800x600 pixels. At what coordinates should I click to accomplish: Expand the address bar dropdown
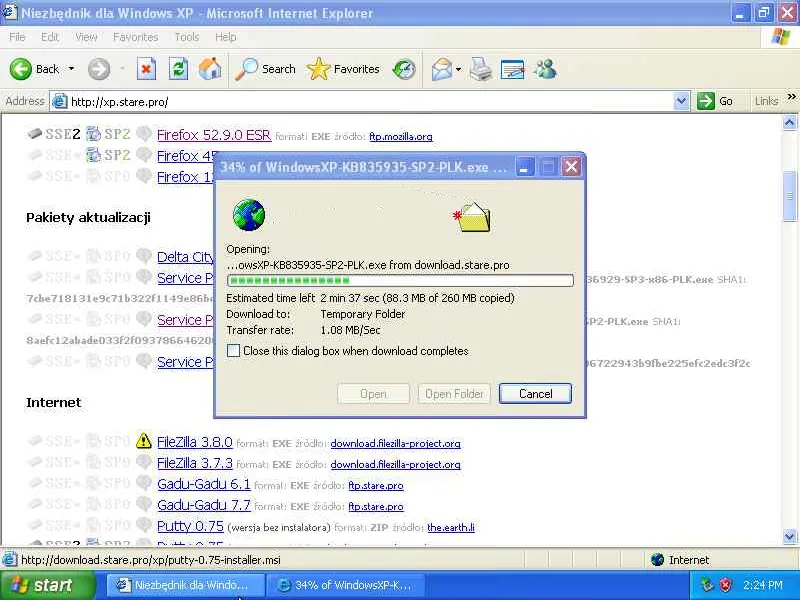pos(681,102)
